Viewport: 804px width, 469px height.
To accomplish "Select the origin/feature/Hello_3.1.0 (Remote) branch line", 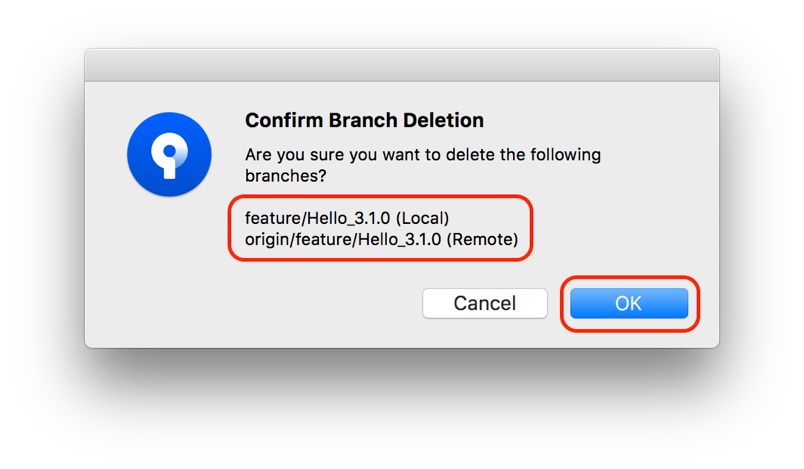I will pos(381,239).
